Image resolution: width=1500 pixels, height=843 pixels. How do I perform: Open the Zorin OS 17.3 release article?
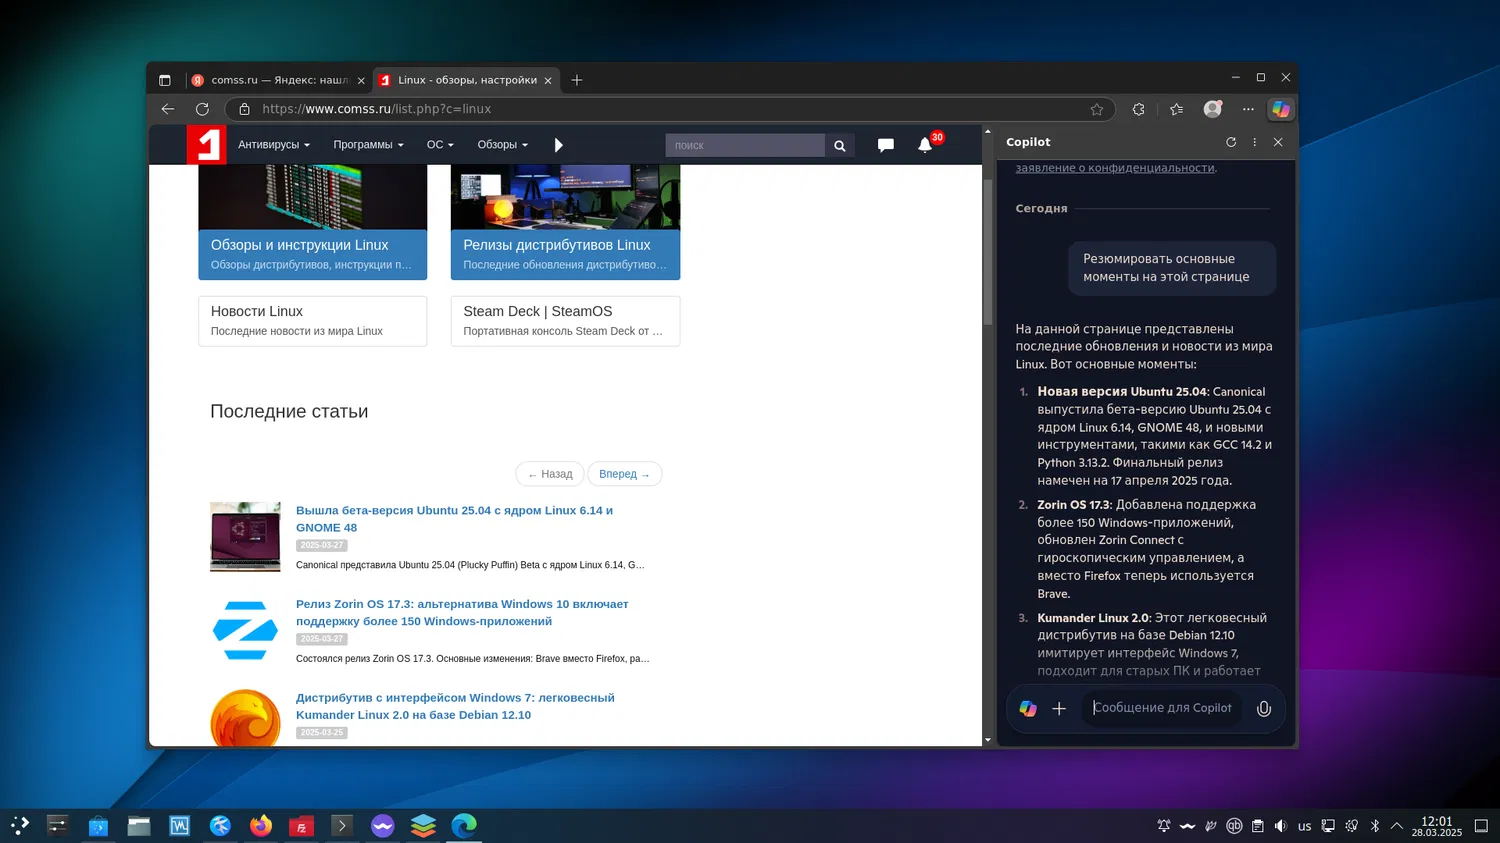click(x=462, y=612)
